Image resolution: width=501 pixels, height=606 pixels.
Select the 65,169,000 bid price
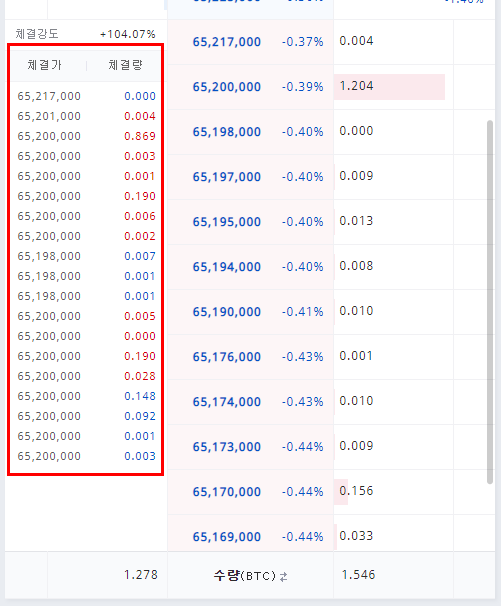pos(227,537)
